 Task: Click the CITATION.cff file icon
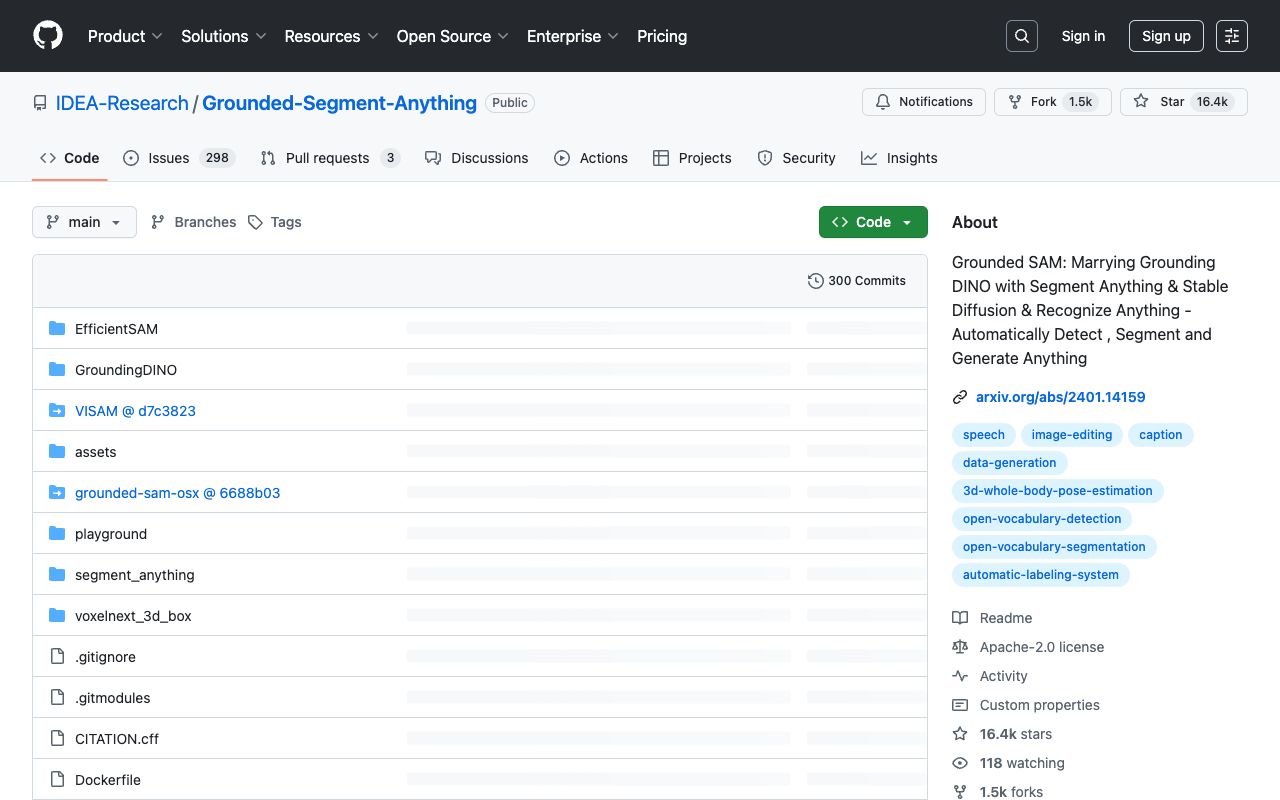57,739
